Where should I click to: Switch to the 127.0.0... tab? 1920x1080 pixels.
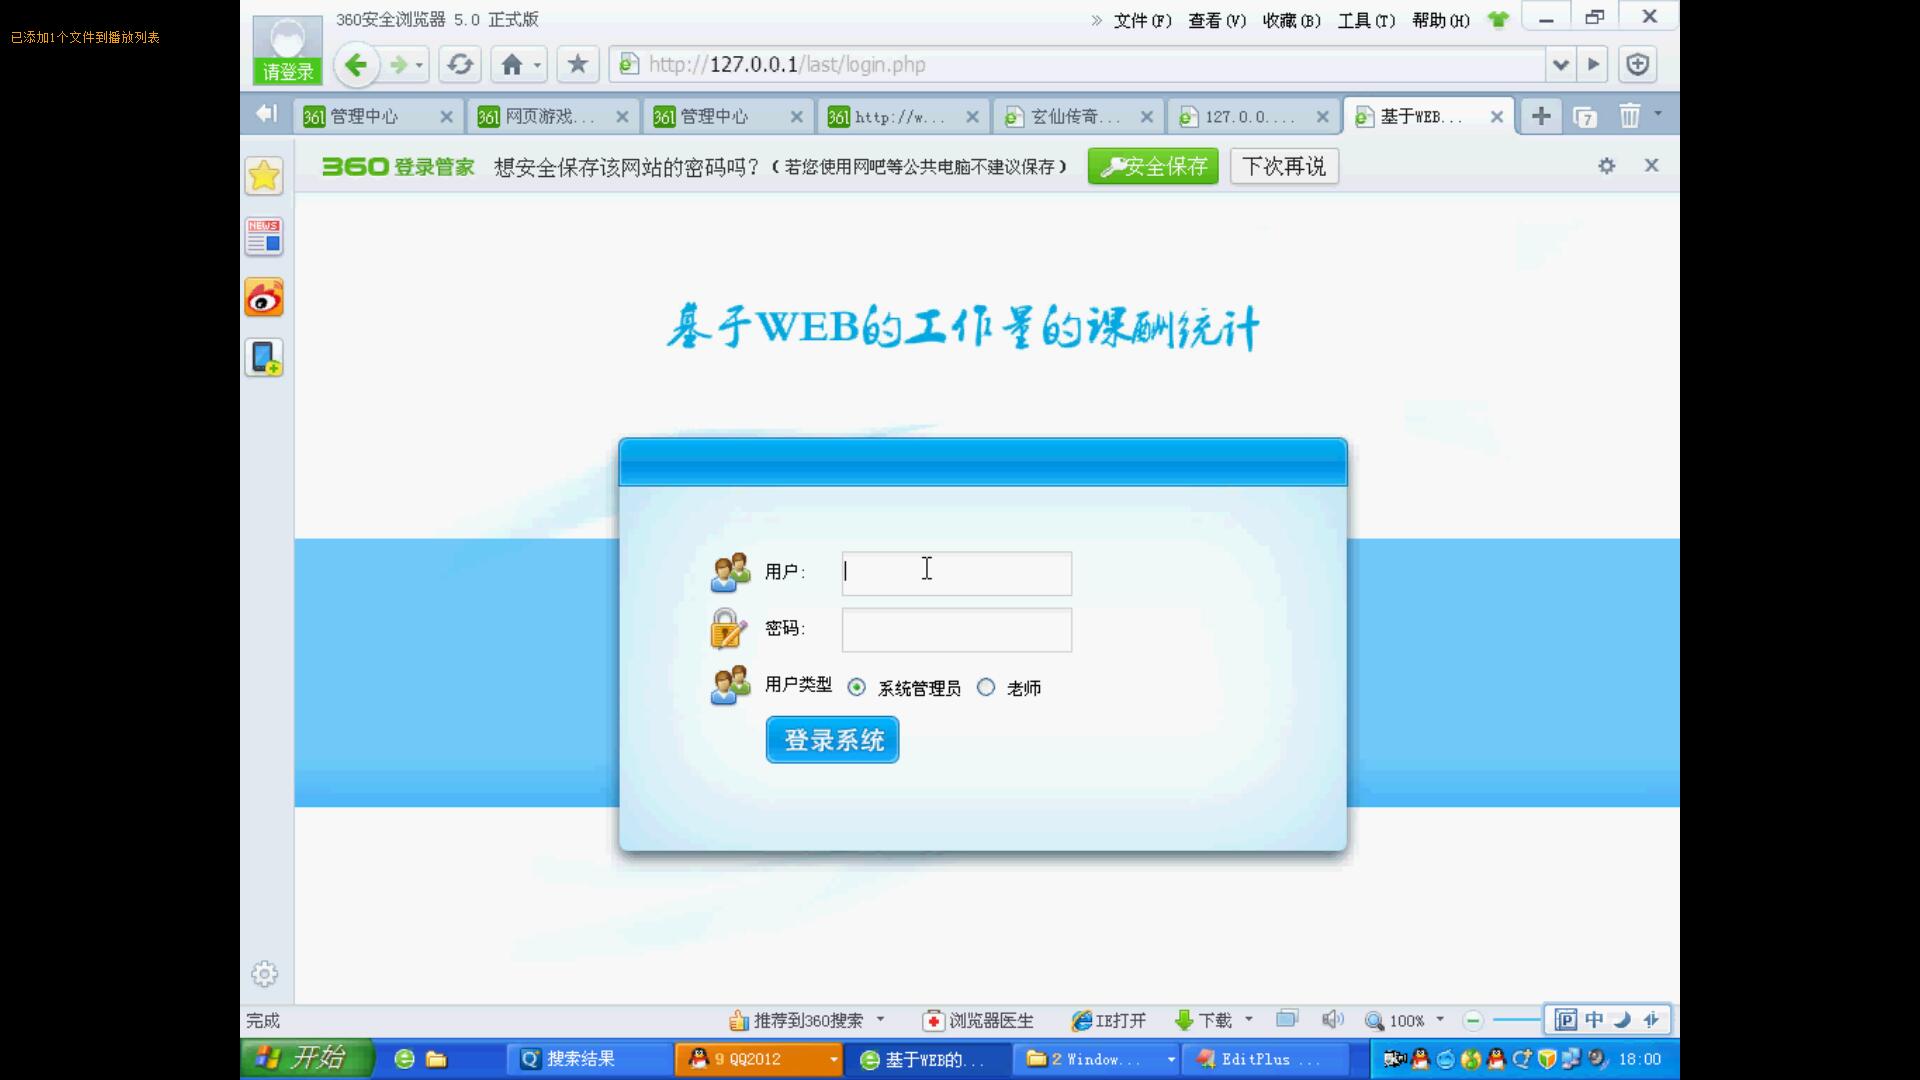click(x=1252, y=117)
